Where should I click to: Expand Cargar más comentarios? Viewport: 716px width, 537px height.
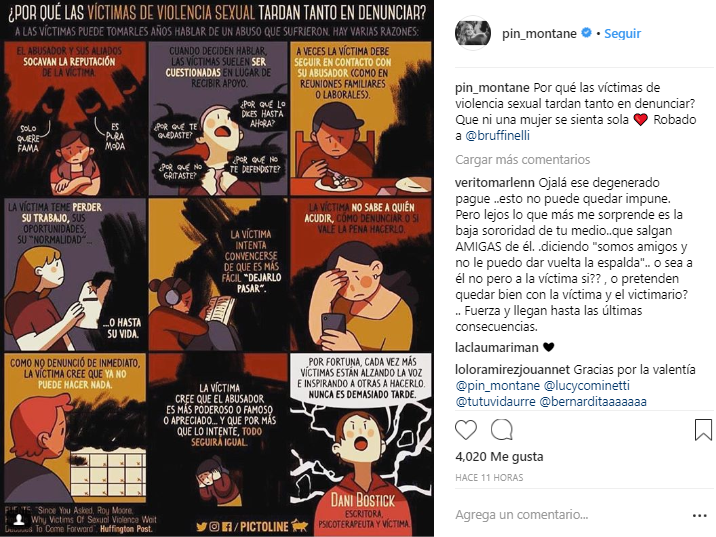coord(522,159)
